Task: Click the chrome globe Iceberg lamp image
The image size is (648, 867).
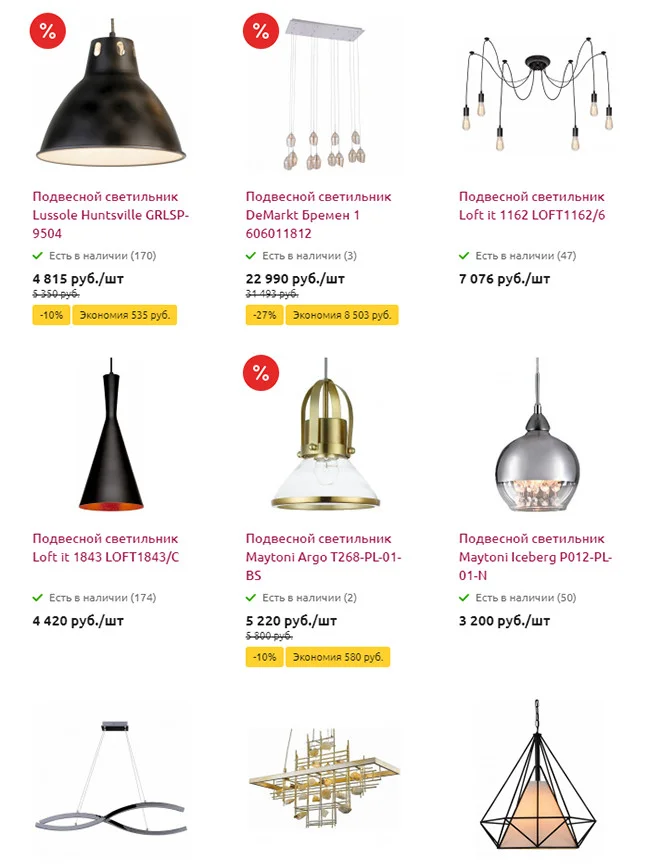Action: [x=537, y=435]
